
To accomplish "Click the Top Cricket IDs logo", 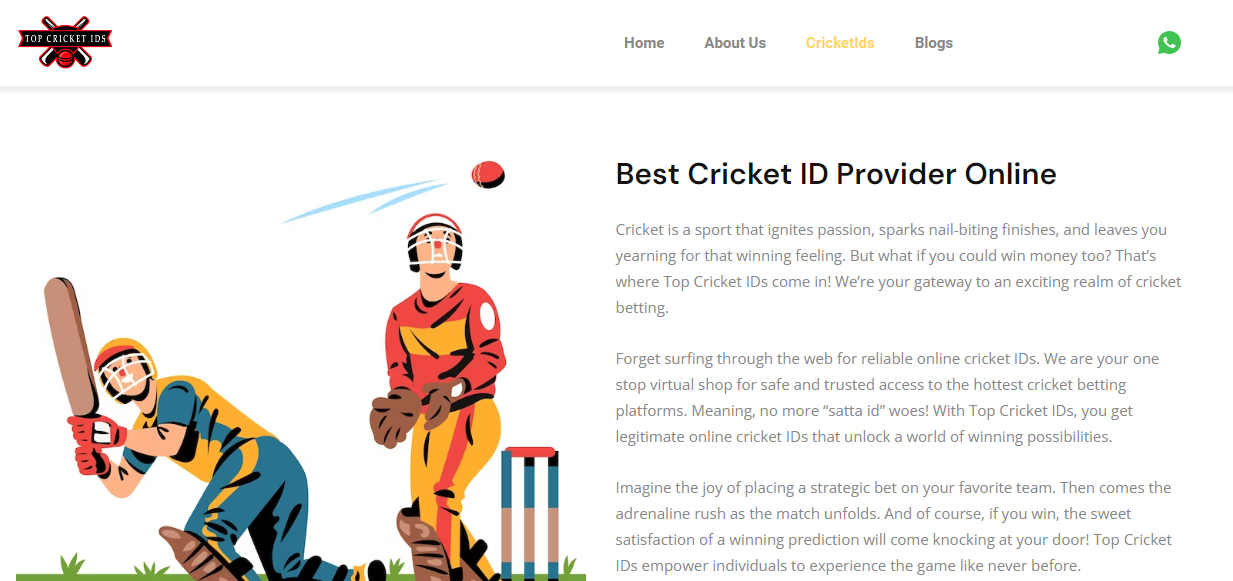I will [x=65, y=42].
